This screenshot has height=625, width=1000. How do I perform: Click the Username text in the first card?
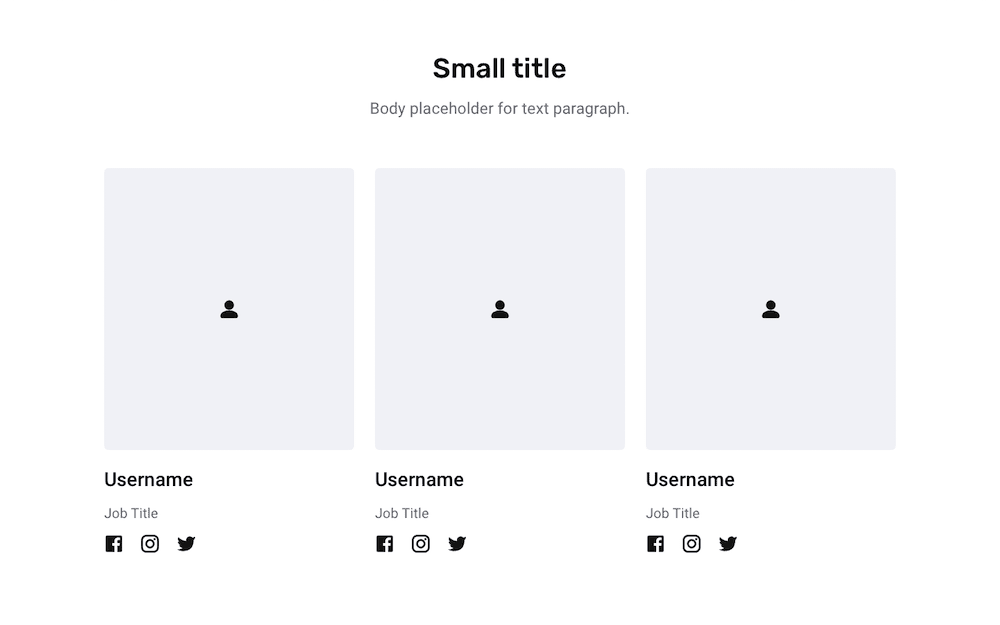pos(149,480)
